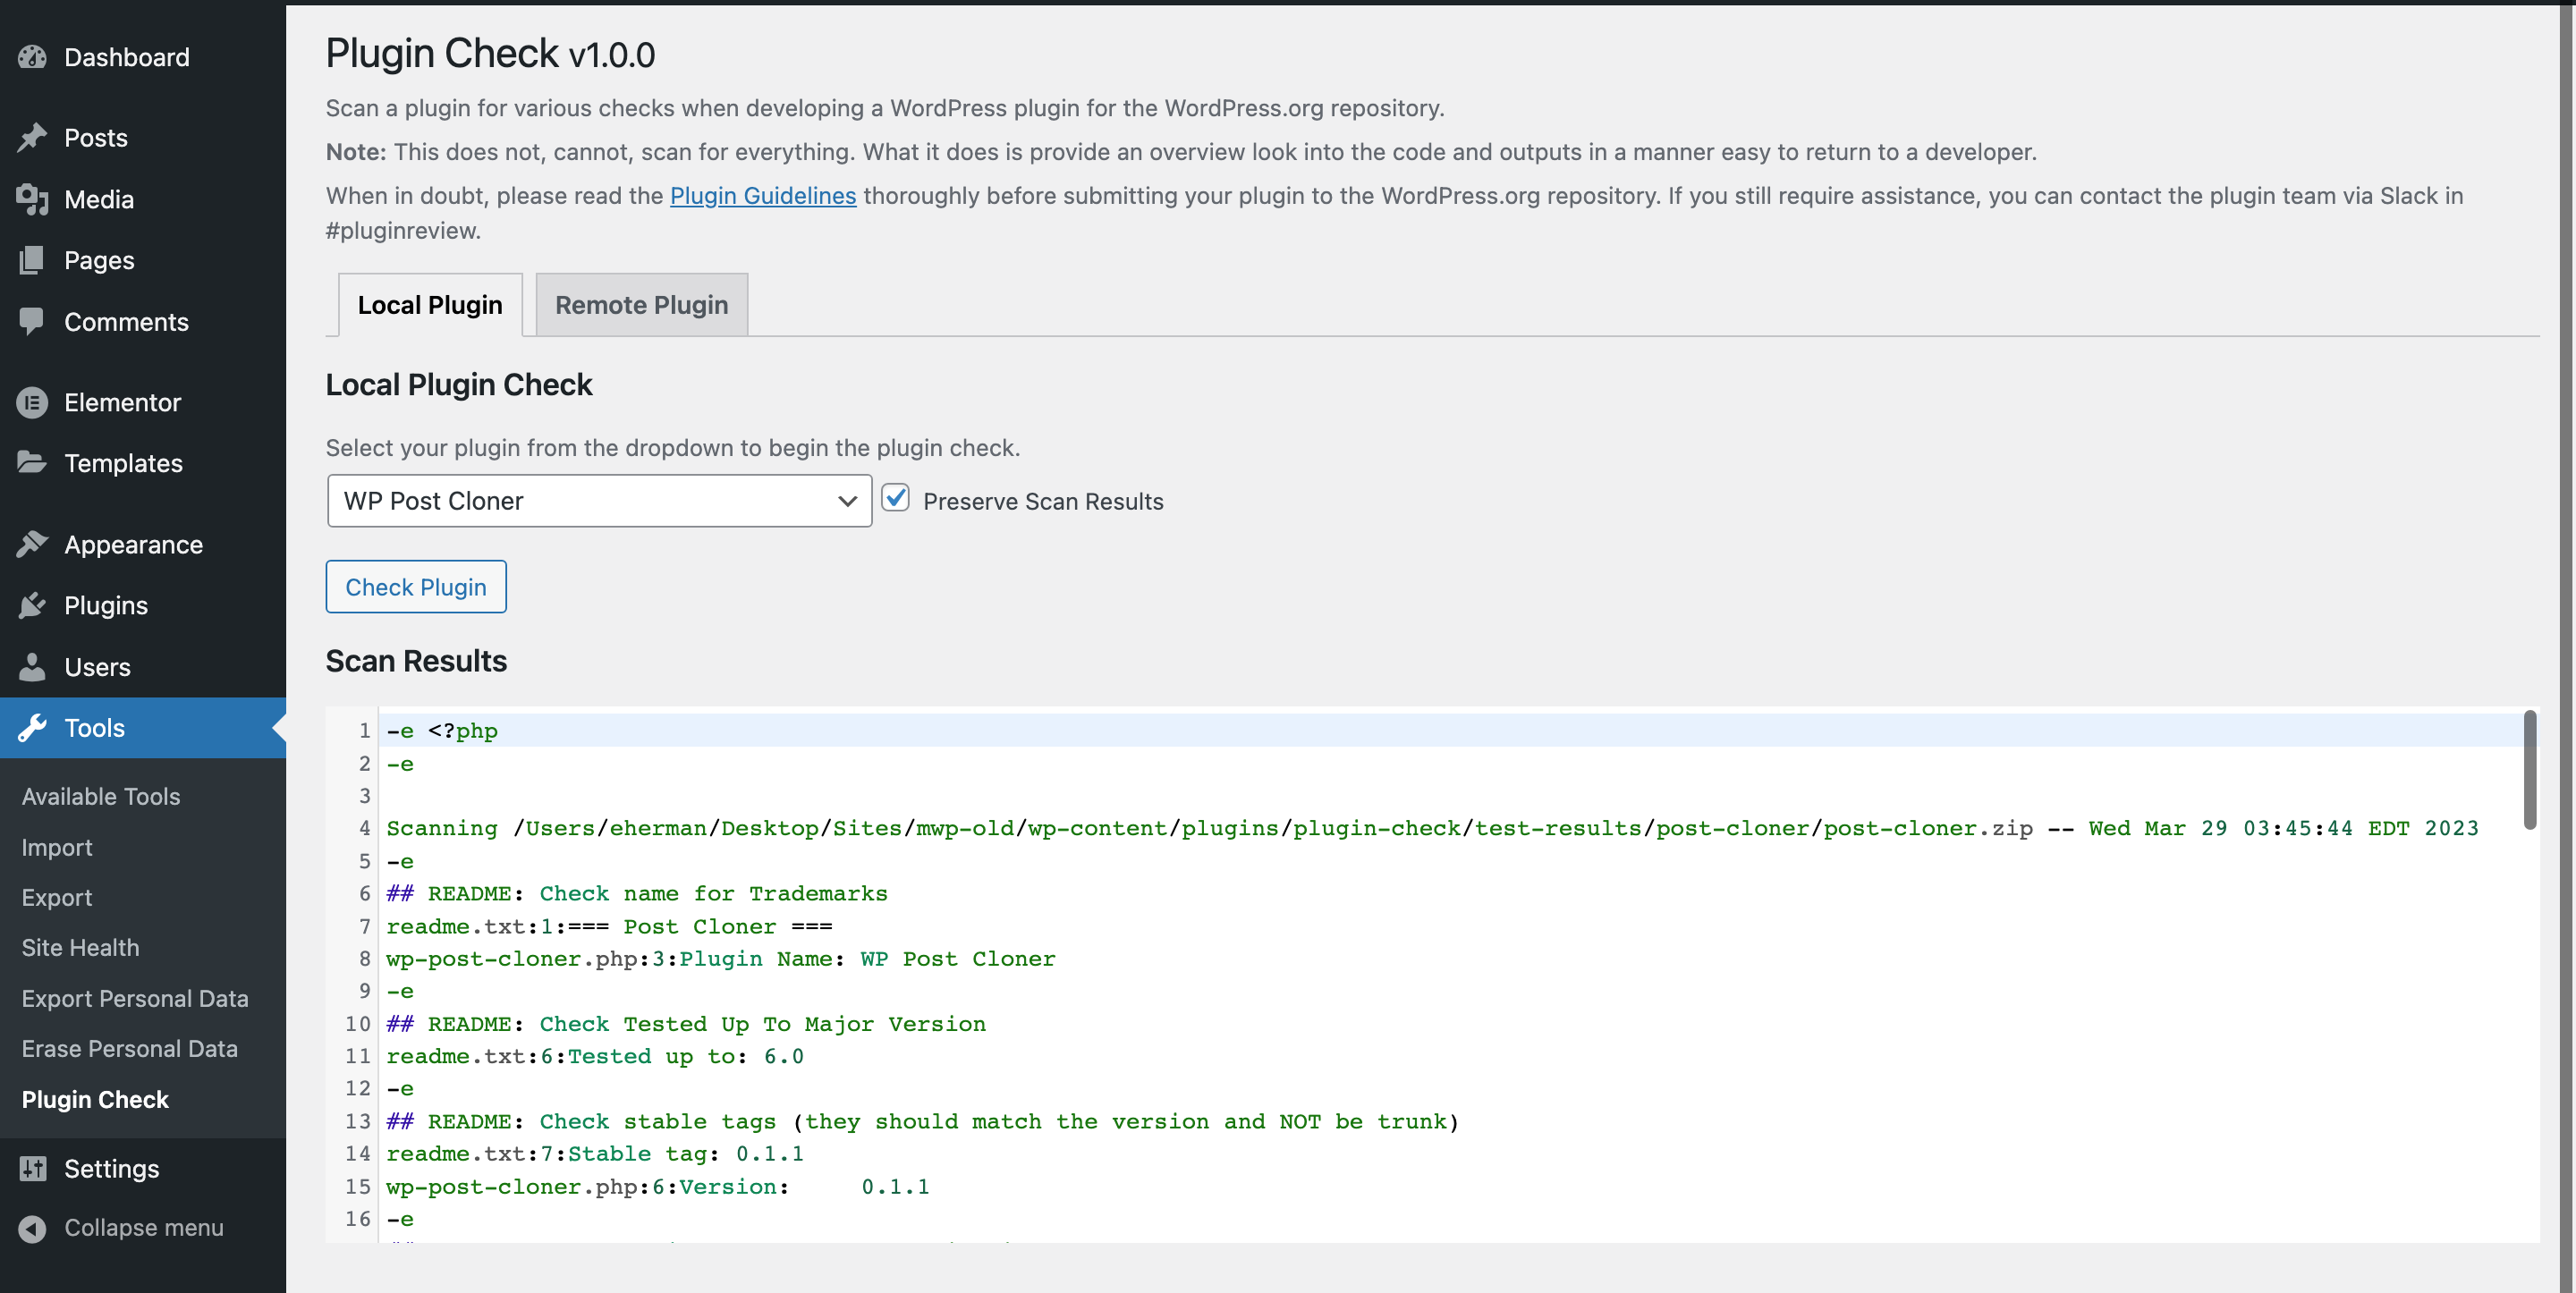Viewport: 2576px width, 1293px height.
Task: Click the Settings sliders icon
Action: pyautogui.click(x=32, y=1168)
